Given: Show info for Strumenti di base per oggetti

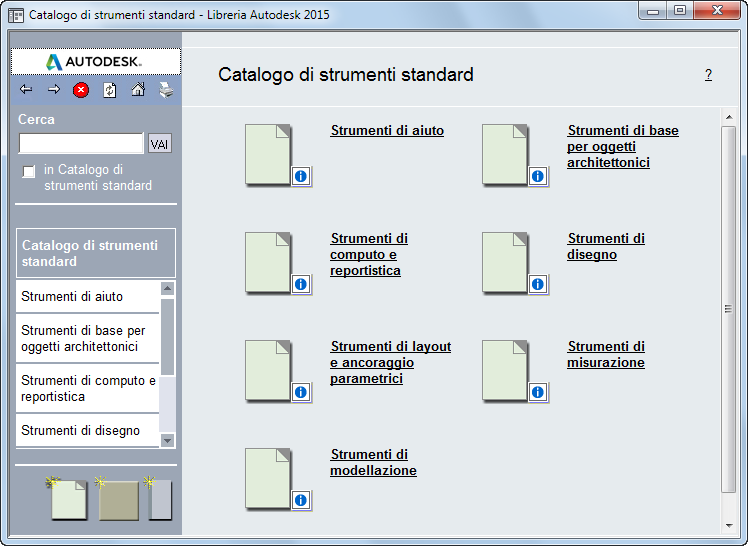Looking at the screenshot, I should [538, 176].
